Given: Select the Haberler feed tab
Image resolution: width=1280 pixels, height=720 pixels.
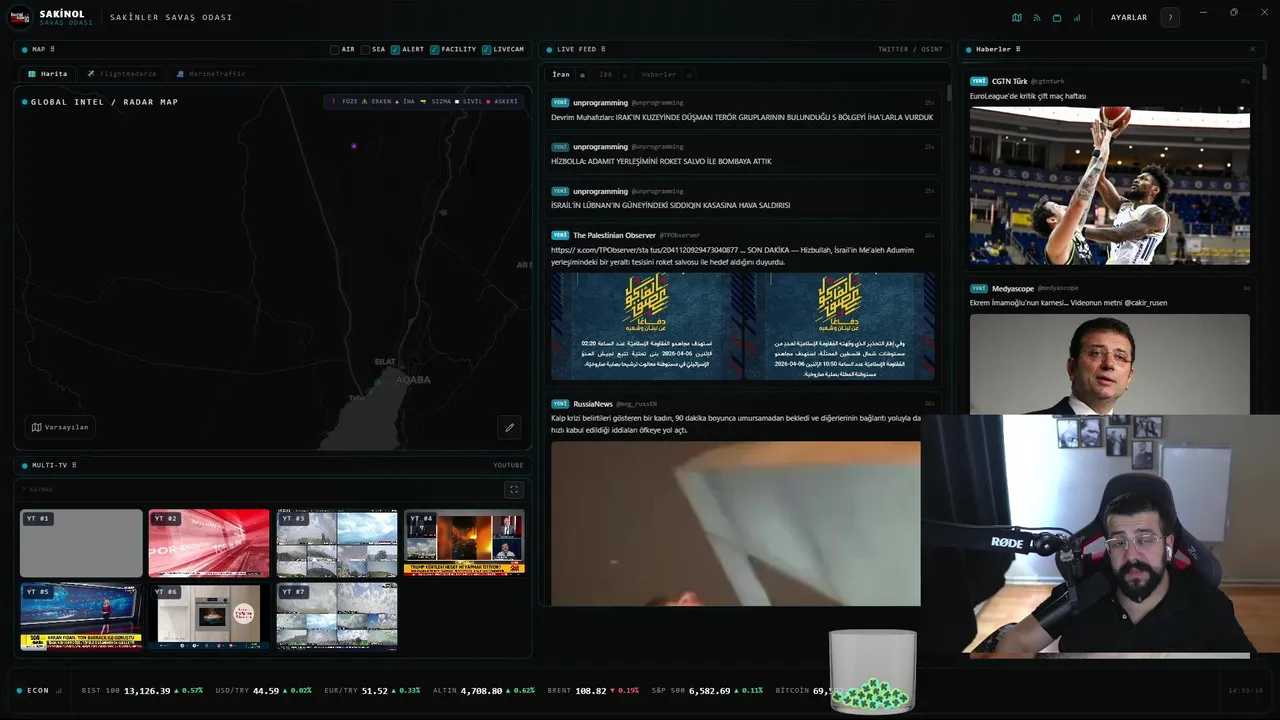Looking at the screenshot, I should (659, 75).
